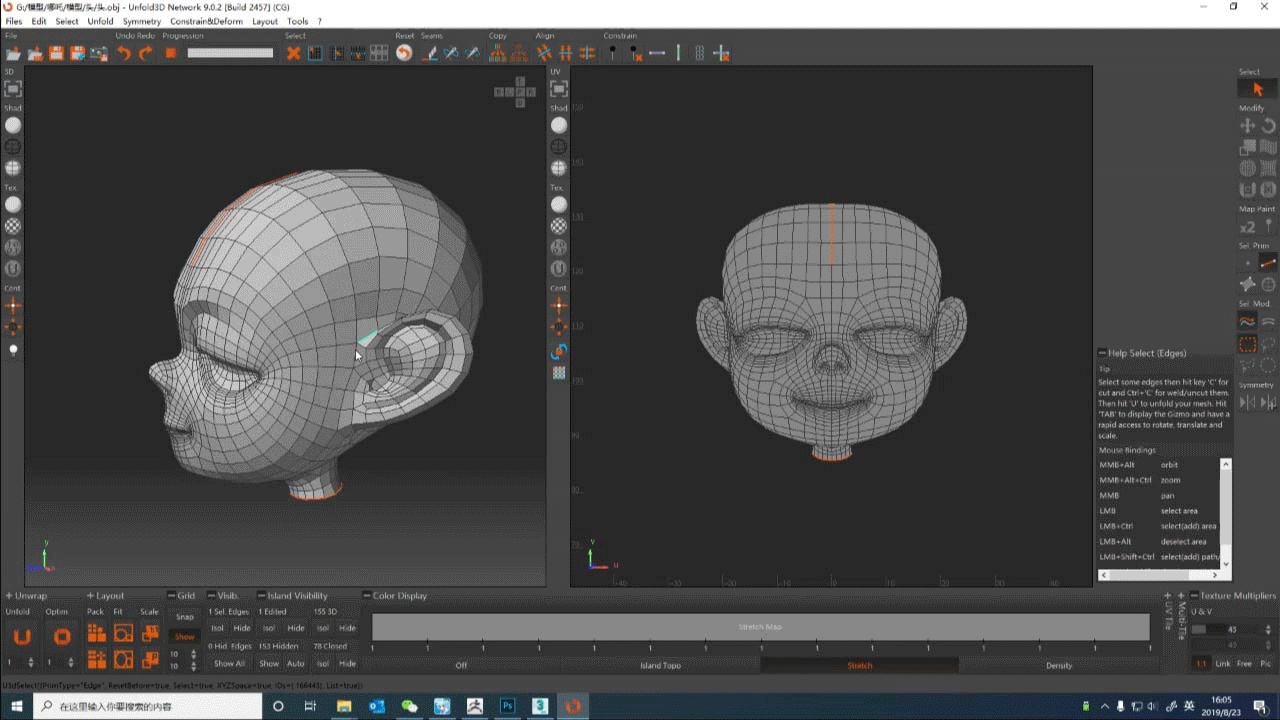Toggle the grid Snap button
This screenshot has height=720, width=1280.
click(185, 617)
